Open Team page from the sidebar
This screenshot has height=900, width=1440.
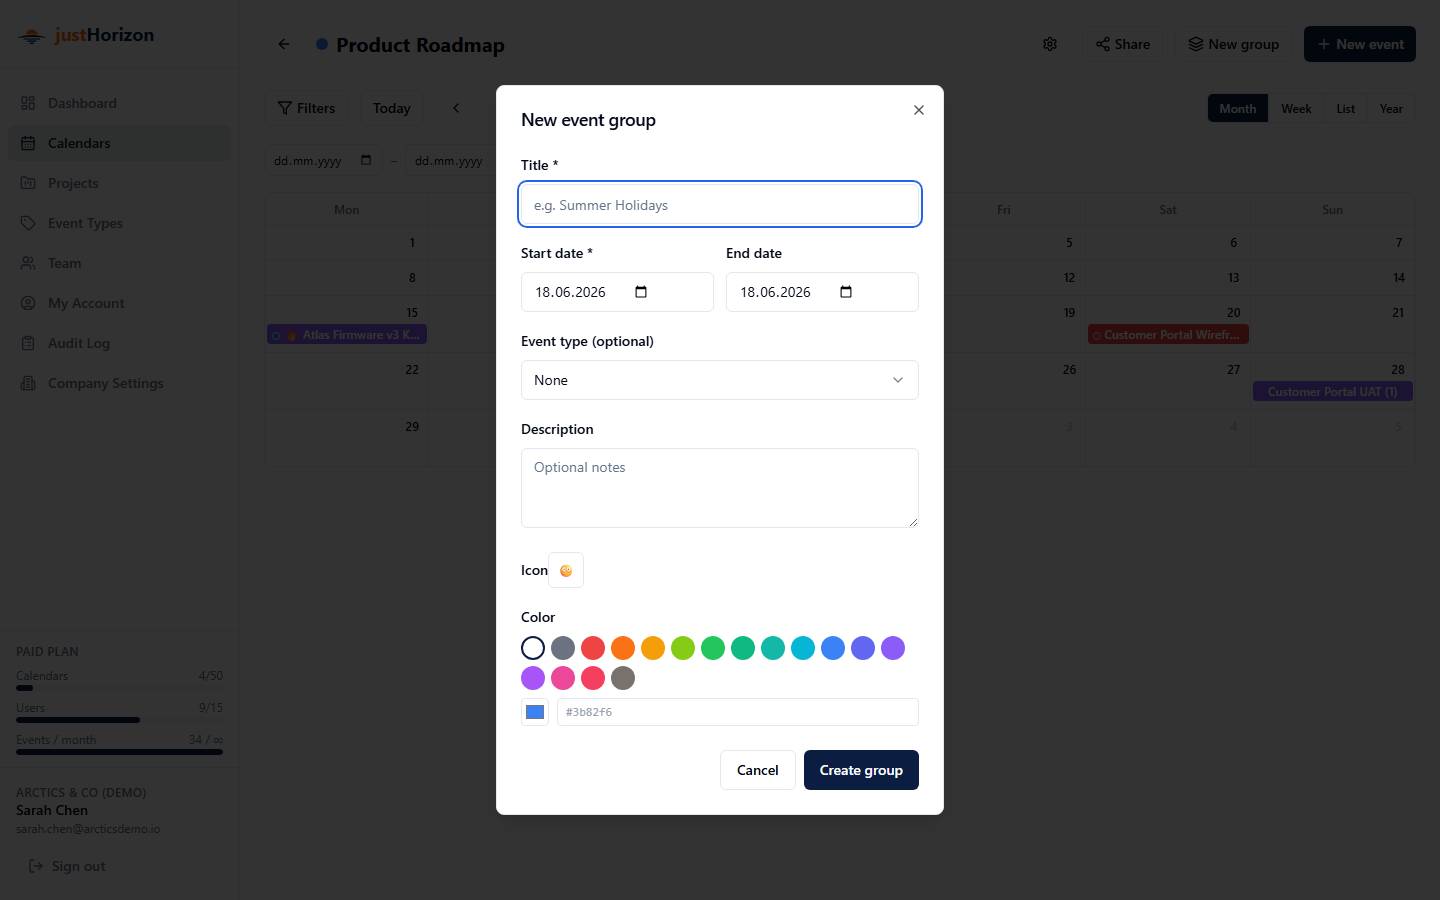(119, 263)
